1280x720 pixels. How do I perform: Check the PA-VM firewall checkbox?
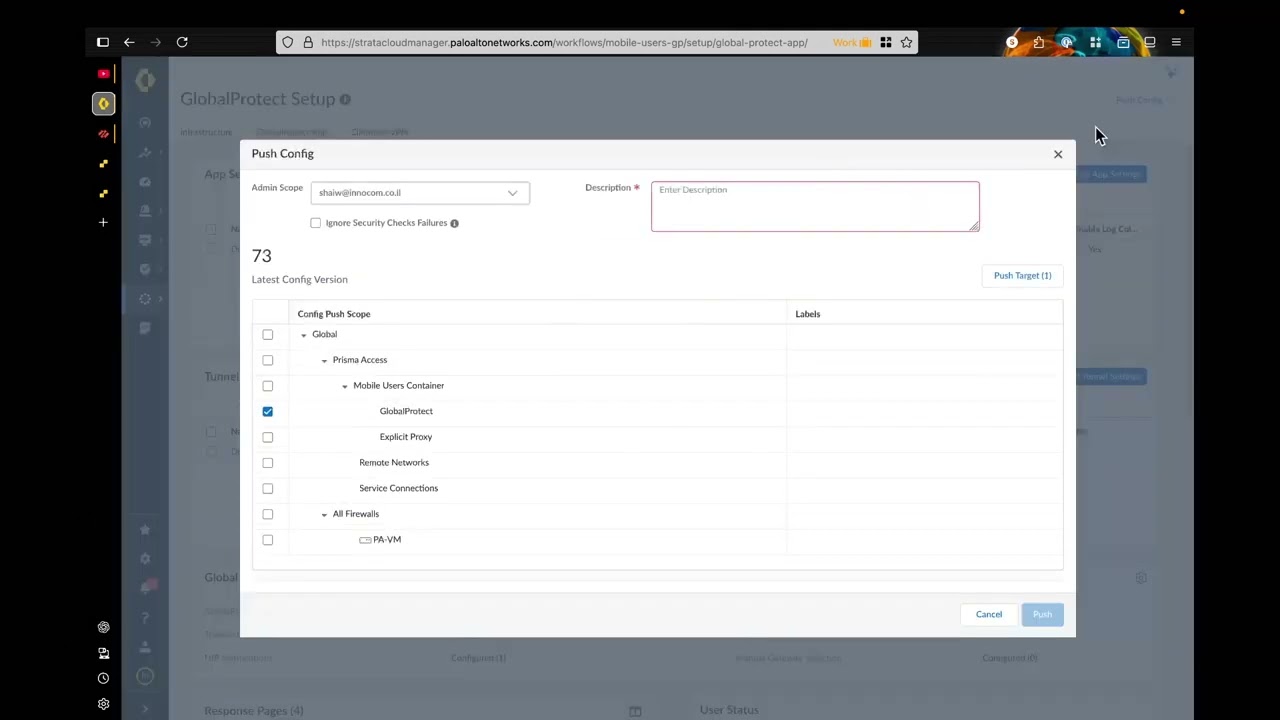[x=267, y=540]
